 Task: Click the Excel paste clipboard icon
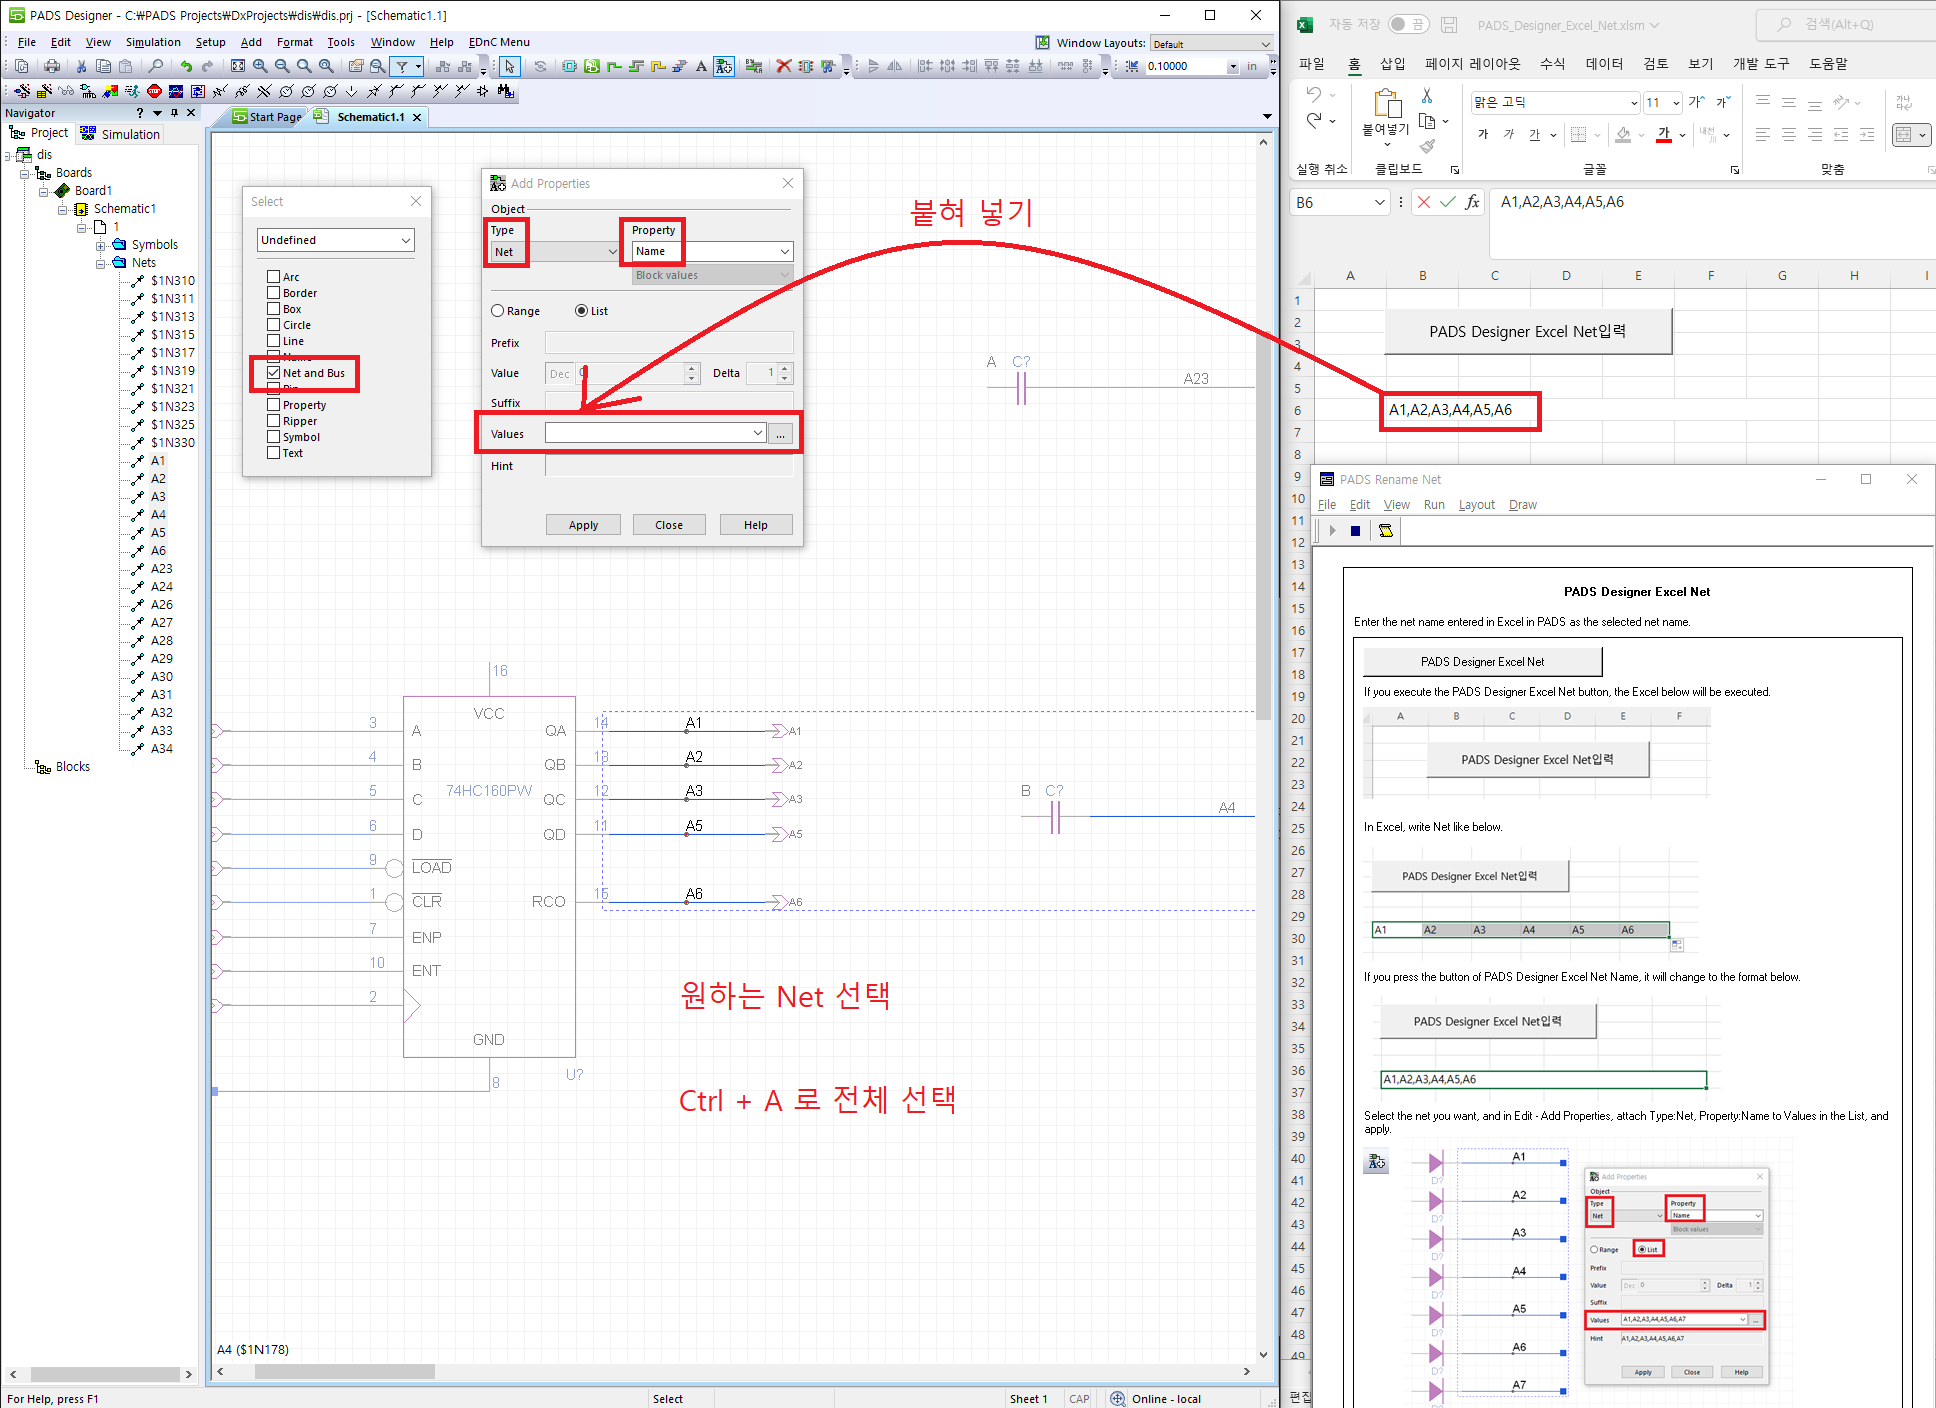coord(1386,104)
